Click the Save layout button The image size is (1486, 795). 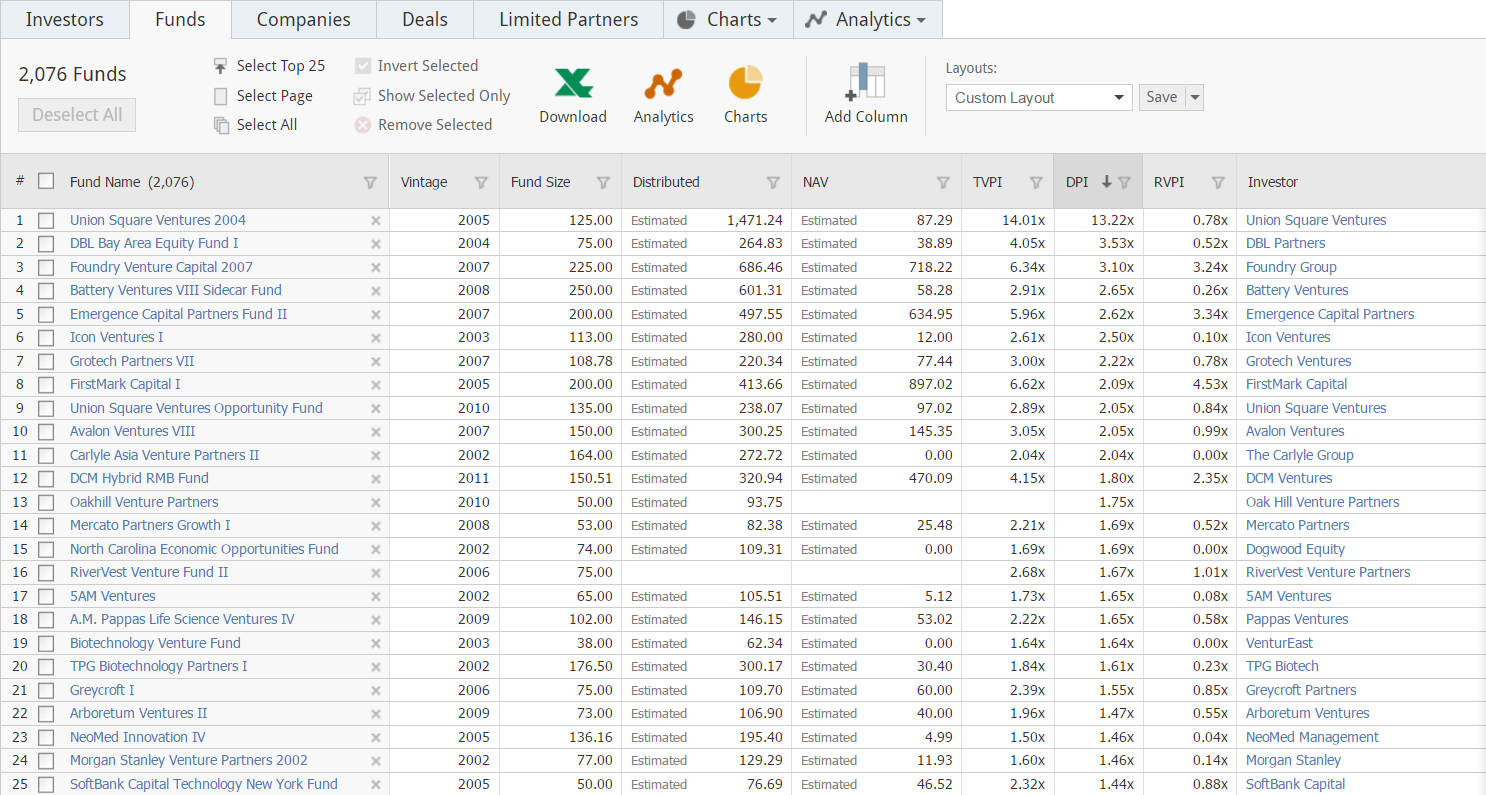pyautogui.click(x=1162, y=97)
